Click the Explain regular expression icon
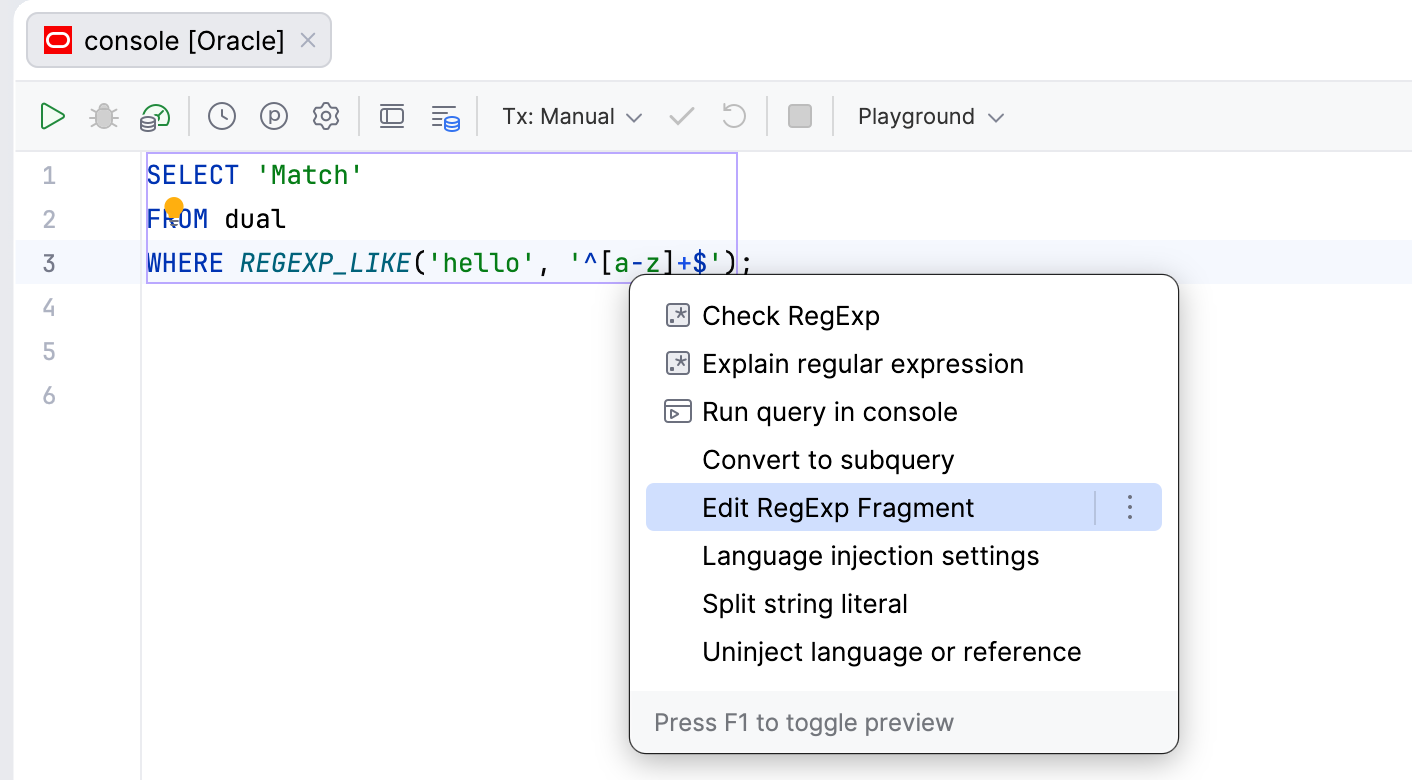This screenshot has width=1412, height=780. pos(678,364)
